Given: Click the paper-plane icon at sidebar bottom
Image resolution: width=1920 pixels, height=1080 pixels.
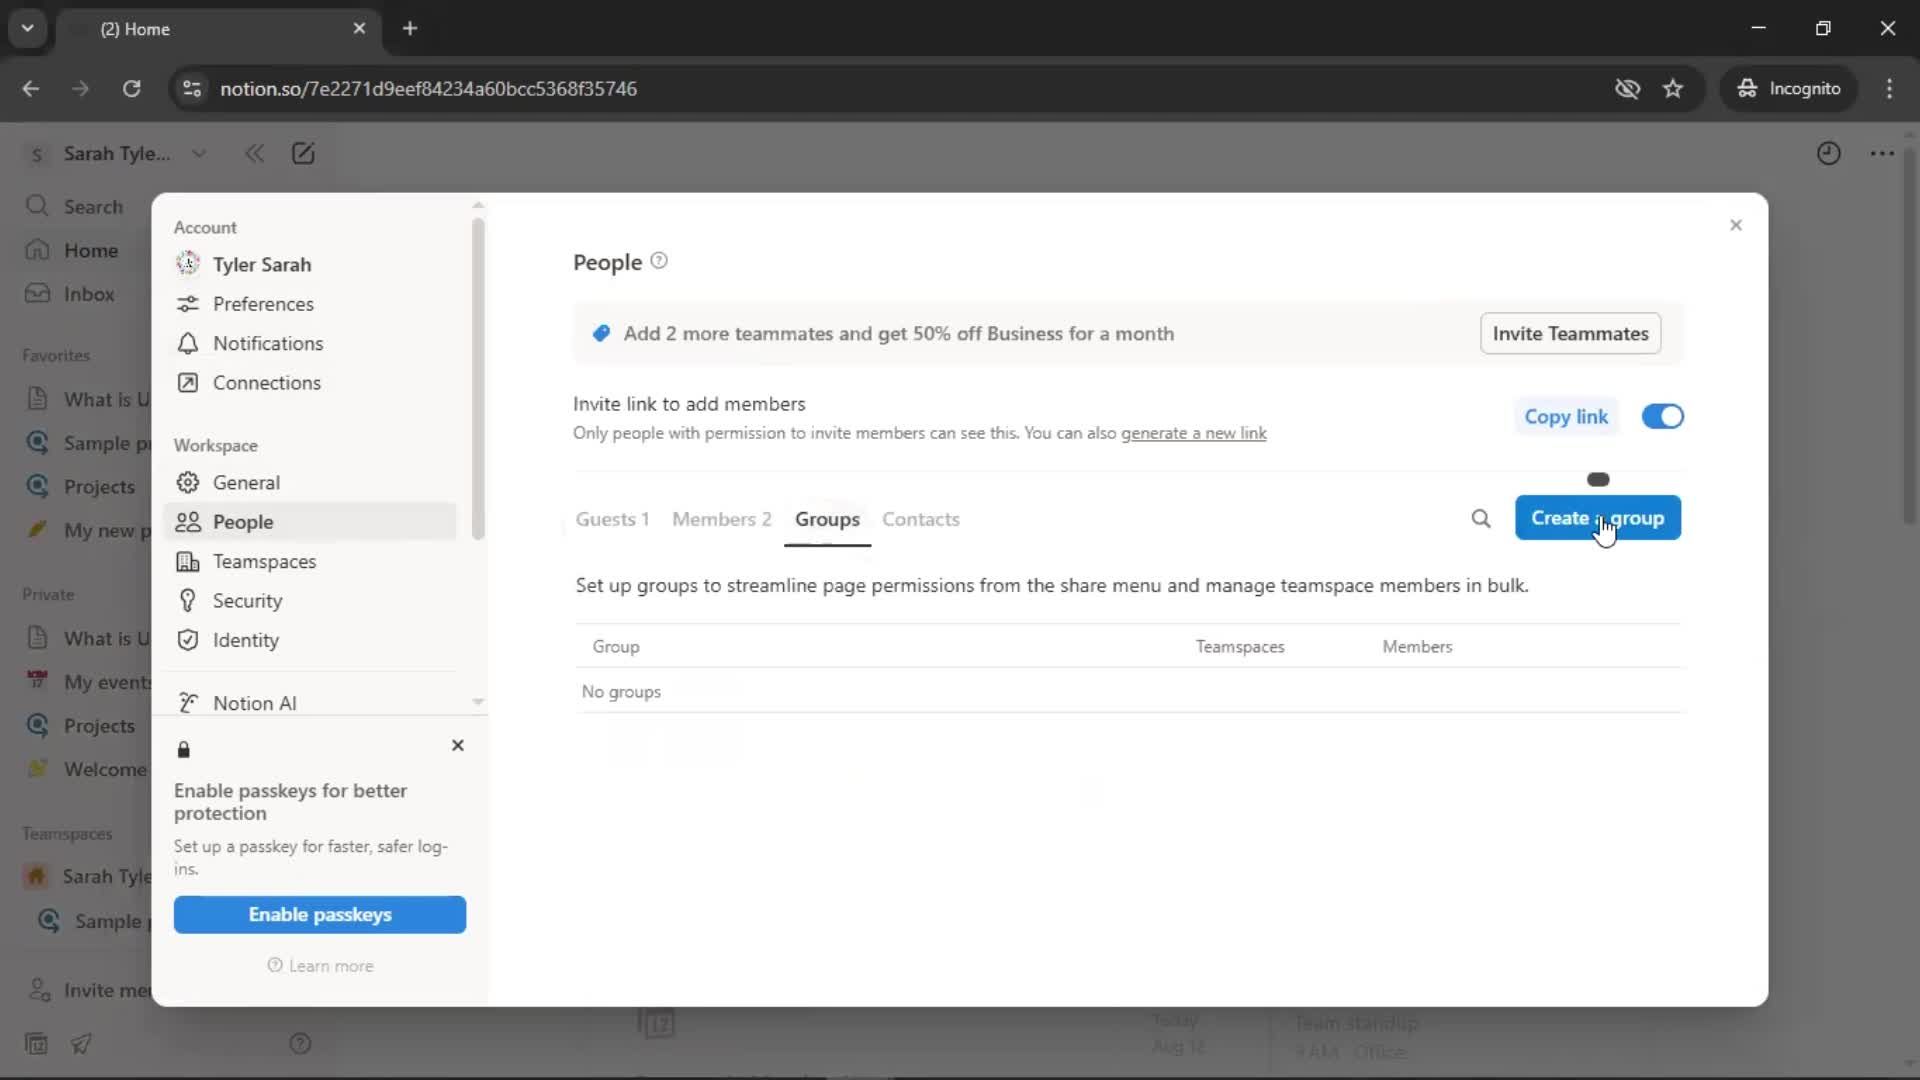Looking at the screenshot, I should (x=81, y=1044).
